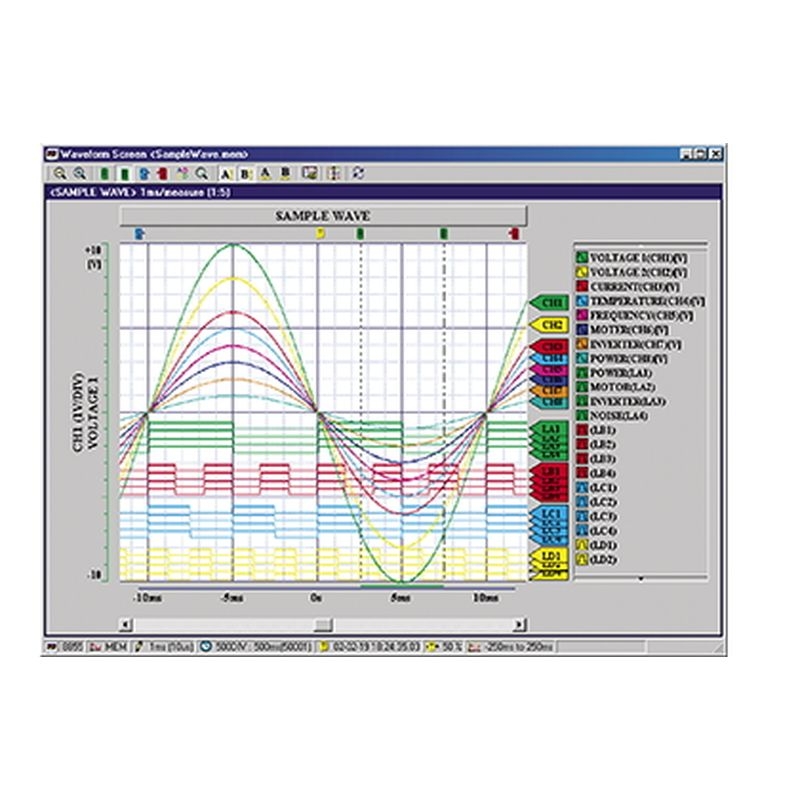The image size is (800, 800).
Task: Click the LD1 yellow logic tag
Action: (x=550, y=556)
